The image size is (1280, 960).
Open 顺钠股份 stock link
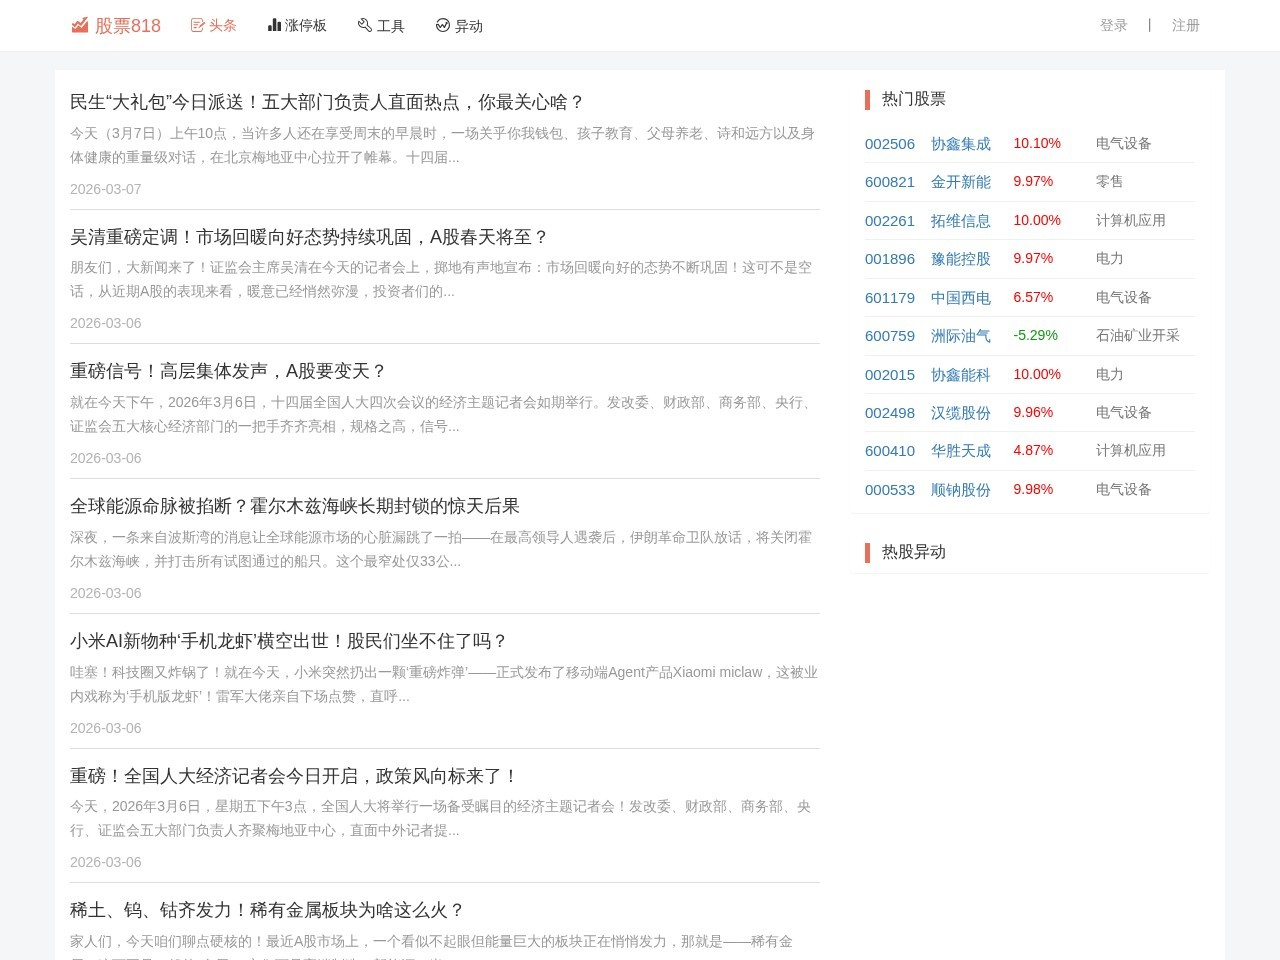(x=960, y=490)
